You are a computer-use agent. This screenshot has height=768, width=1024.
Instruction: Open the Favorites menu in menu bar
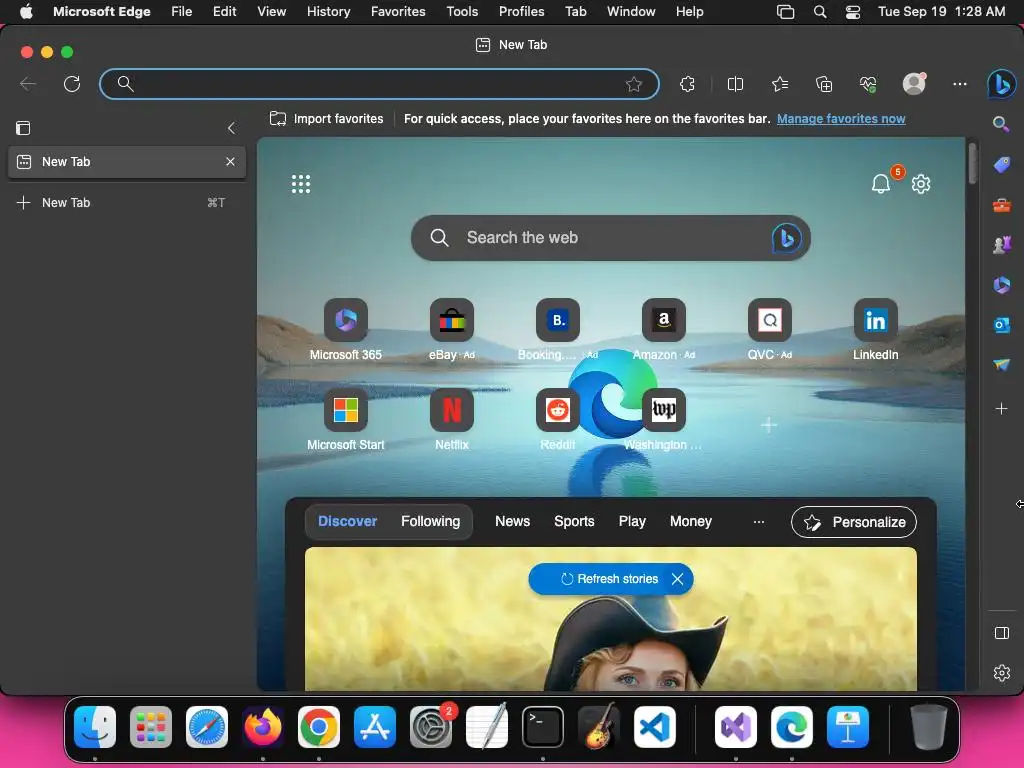(x=398, y=11)
